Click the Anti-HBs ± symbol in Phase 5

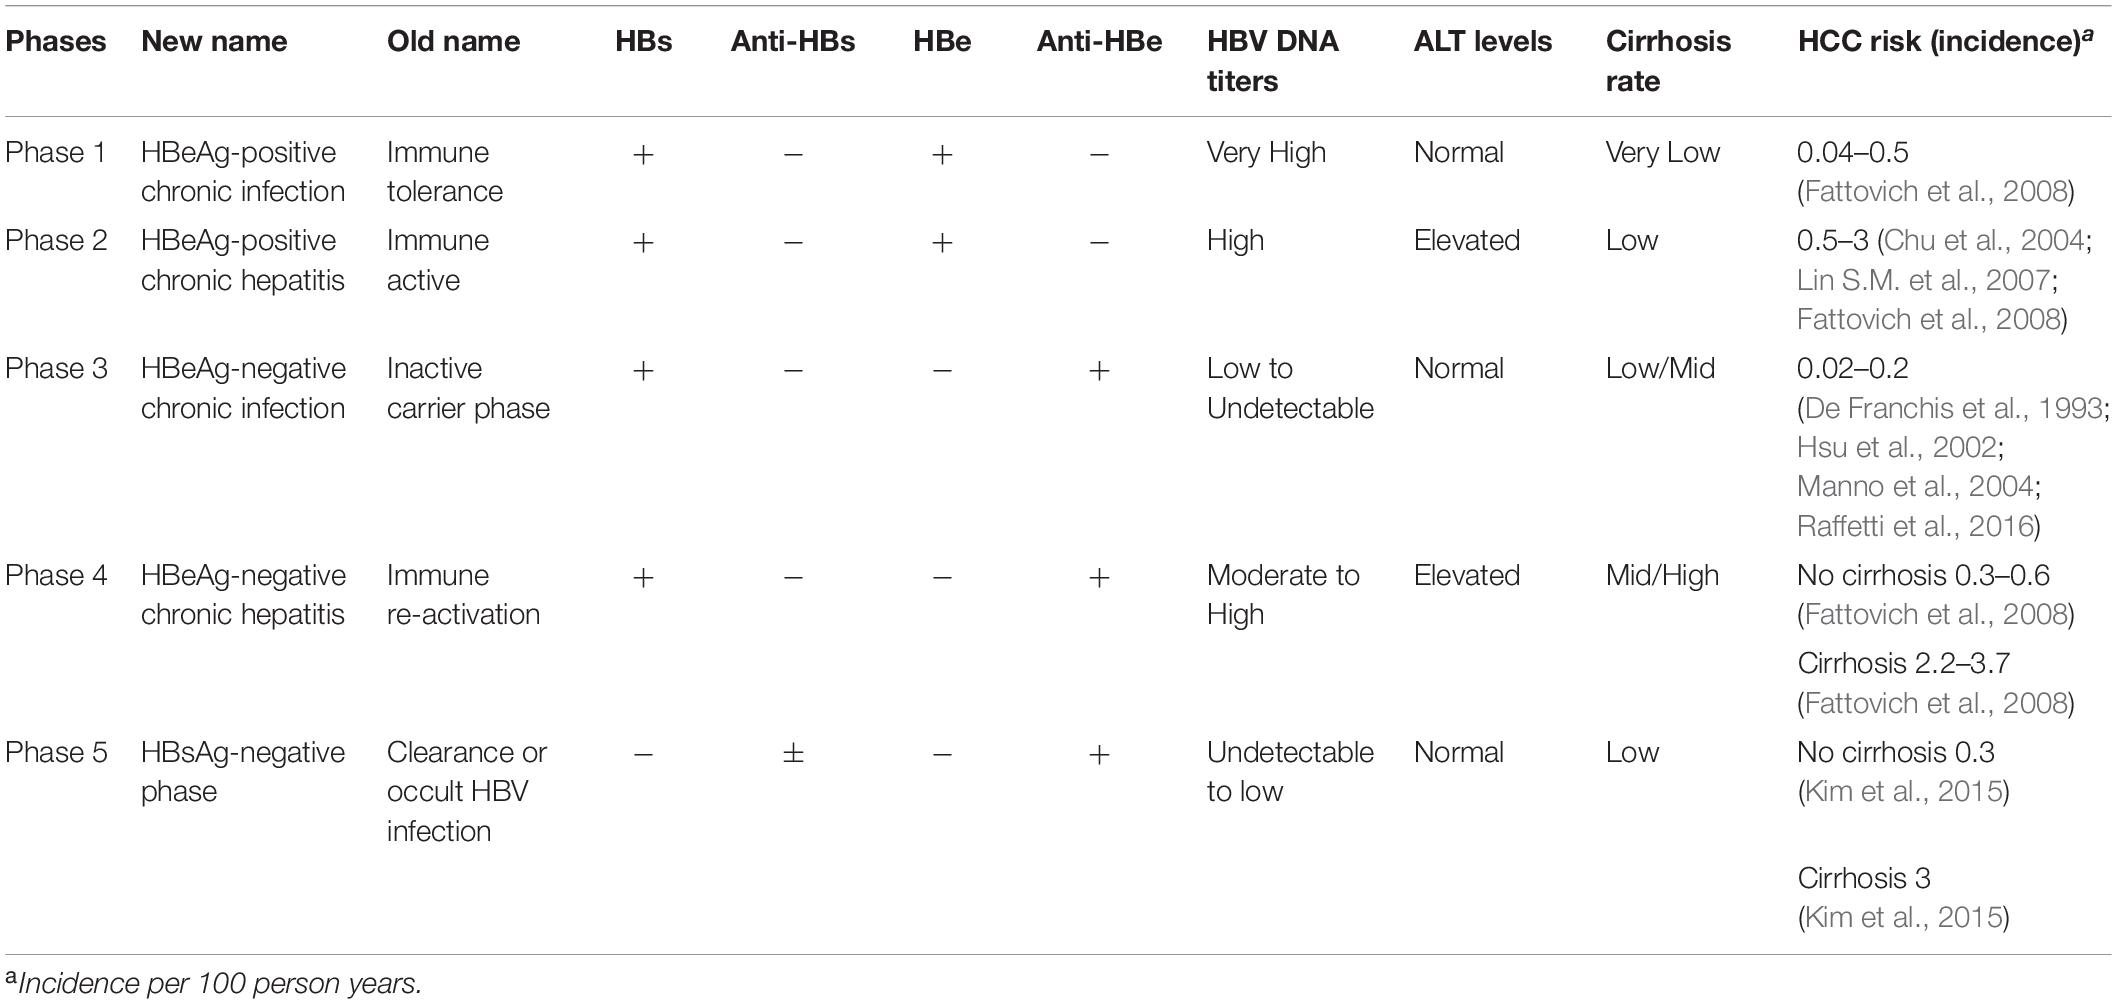[x=793, y=753]
